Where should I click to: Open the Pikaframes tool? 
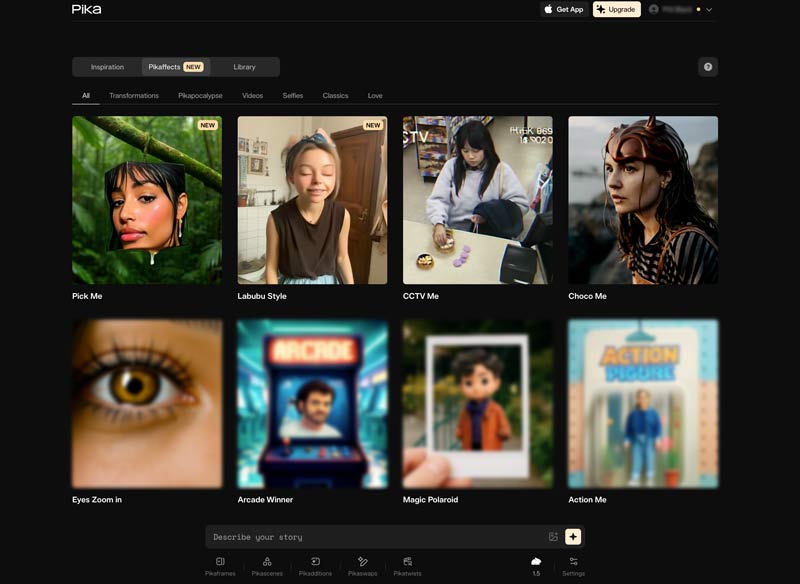point(220,566)
